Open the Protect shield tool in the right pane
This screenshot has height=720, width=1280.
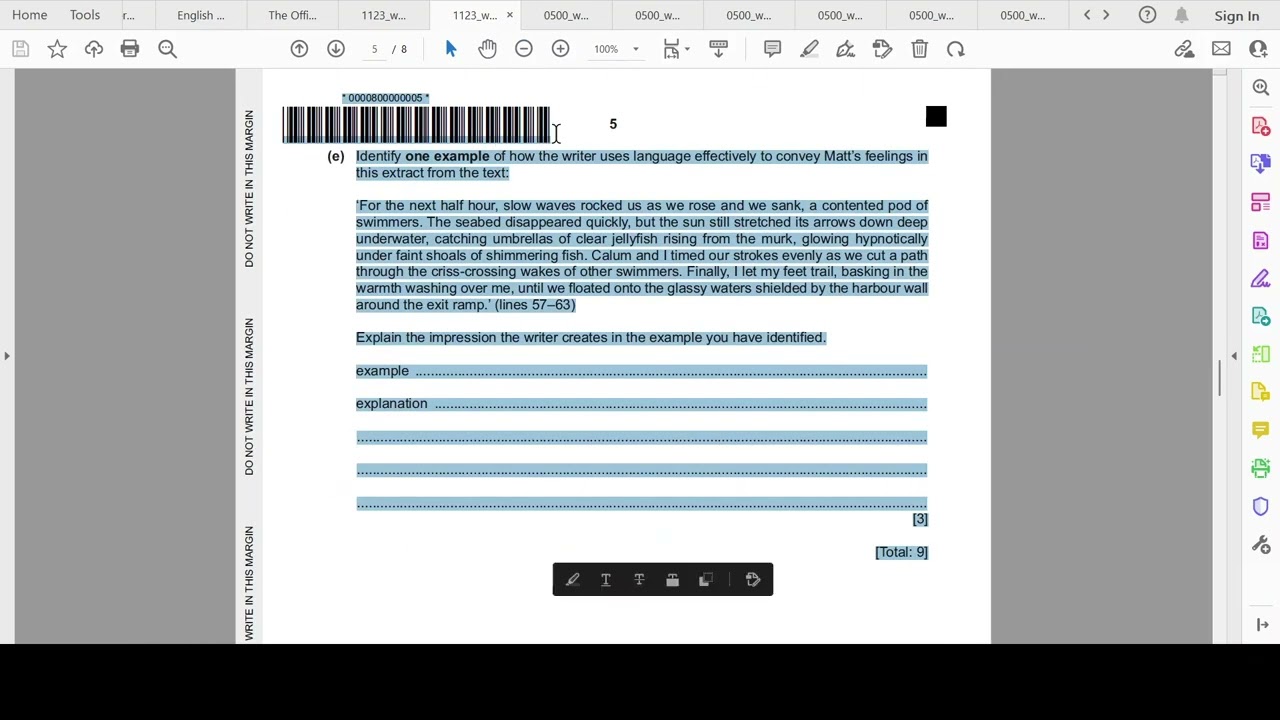1260,506
